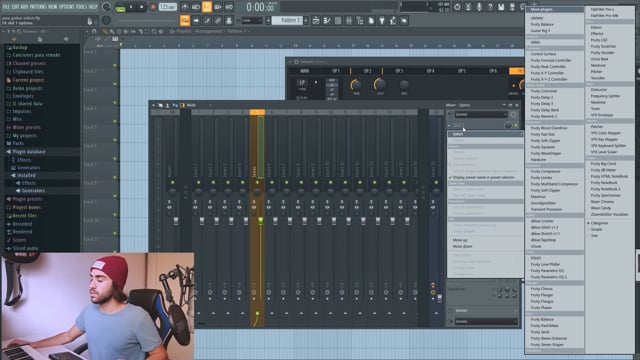Expand the Packs folder in browser
Screen dimensions: 640x360
pos(18,143)
